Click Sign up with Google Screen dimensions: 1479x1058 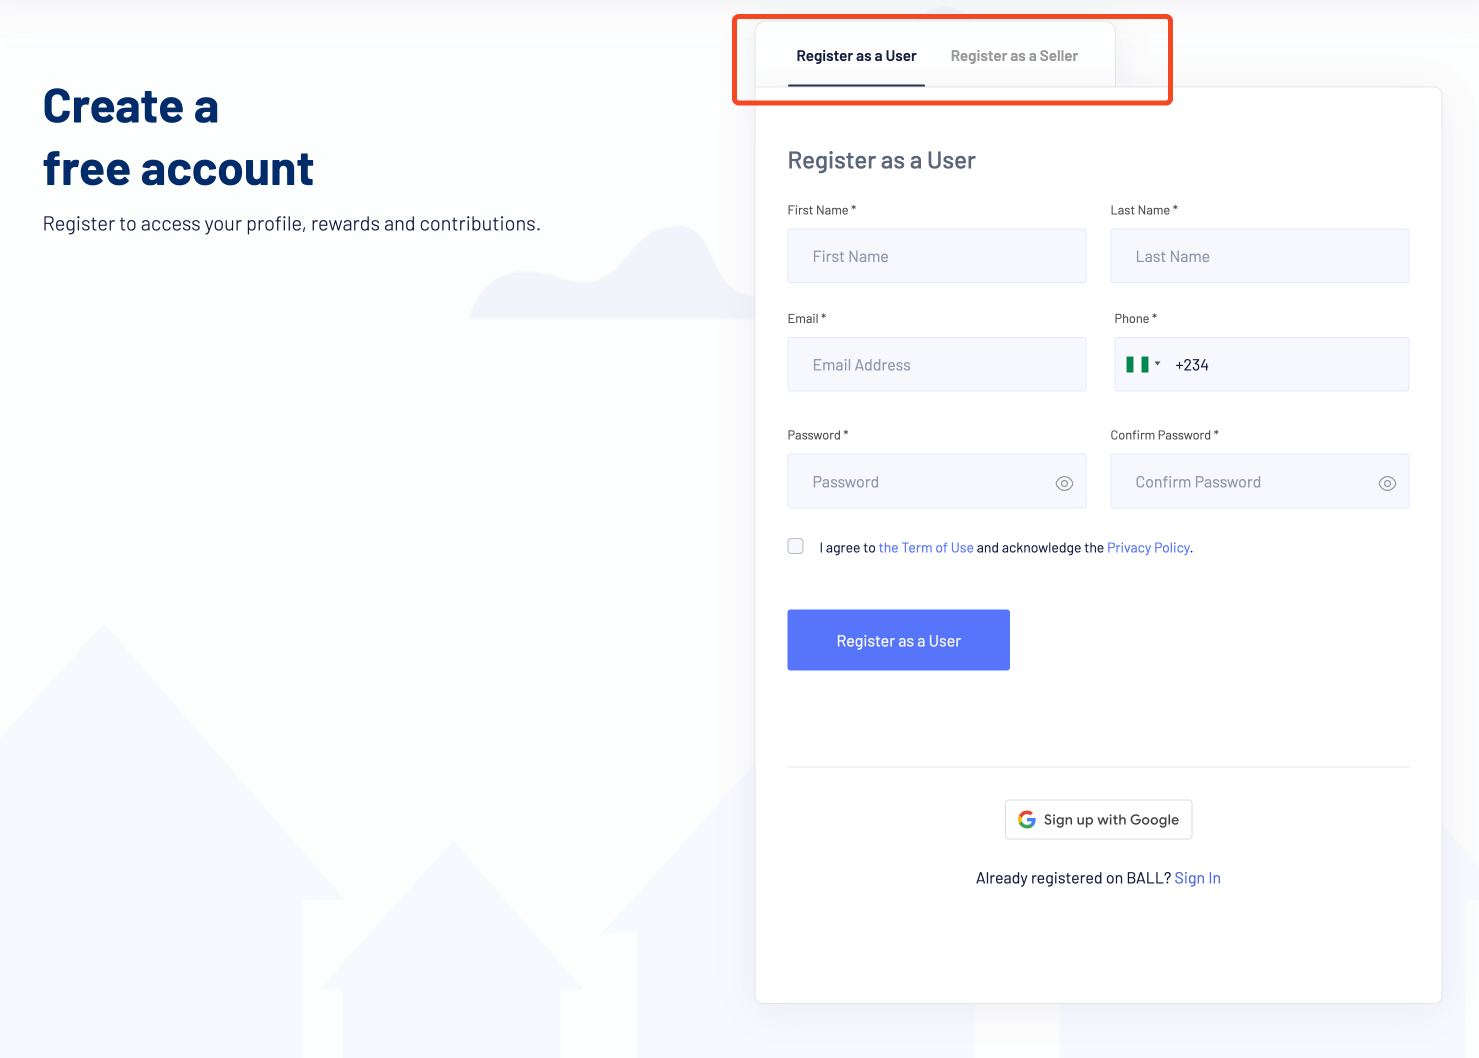coord(1098,819)
